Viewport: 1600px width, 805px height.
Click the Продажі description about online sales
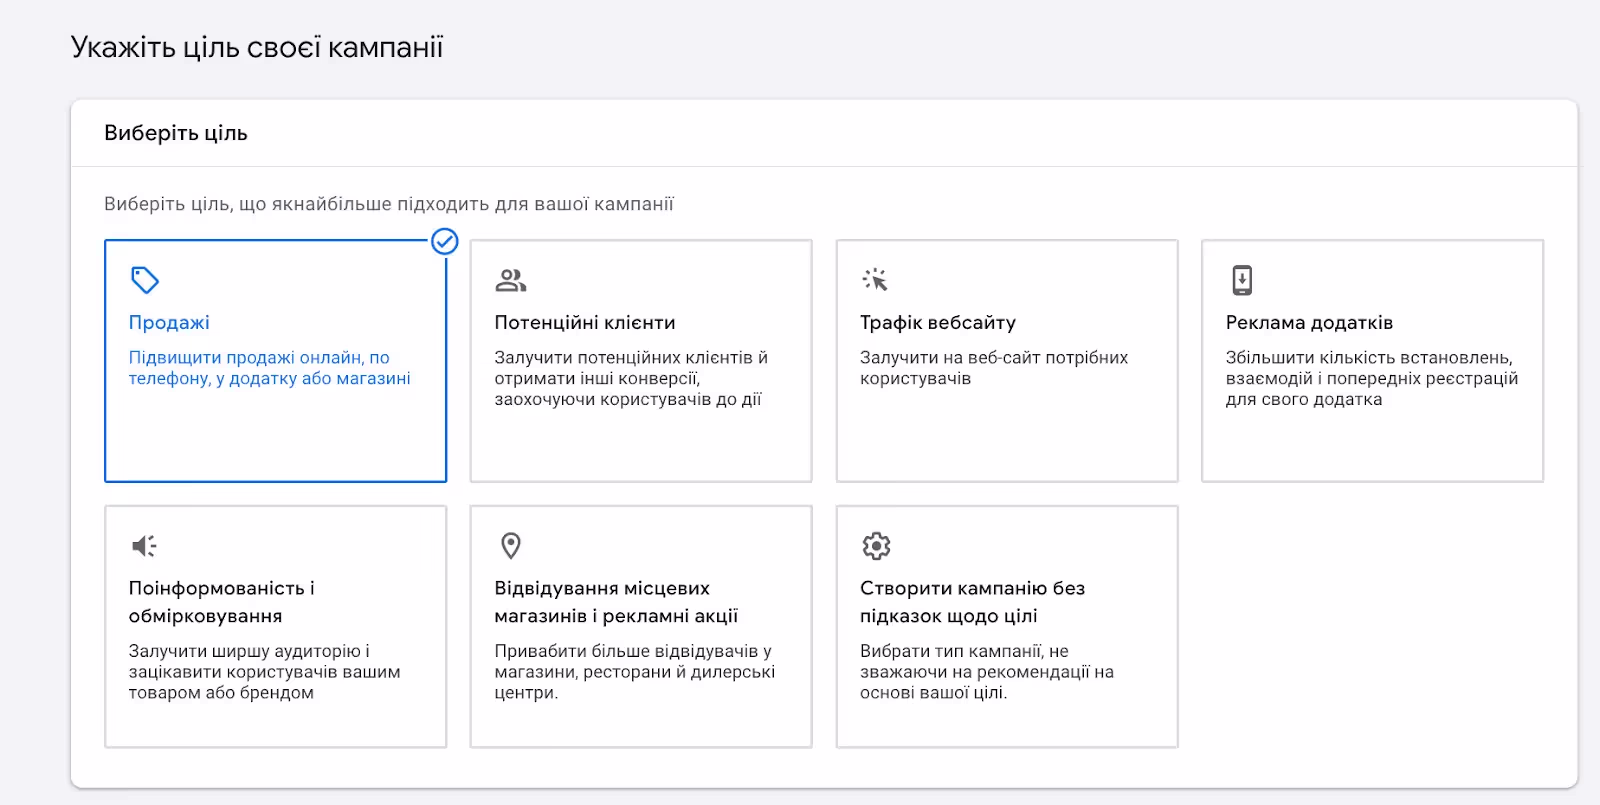pos(269,368)
